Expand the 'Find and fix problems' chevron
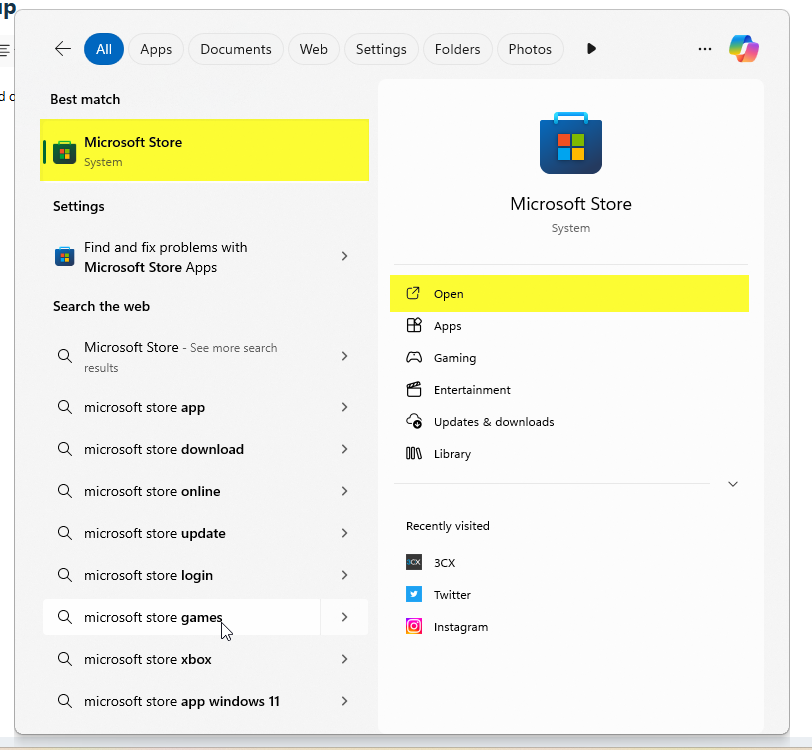 (344, 256)
